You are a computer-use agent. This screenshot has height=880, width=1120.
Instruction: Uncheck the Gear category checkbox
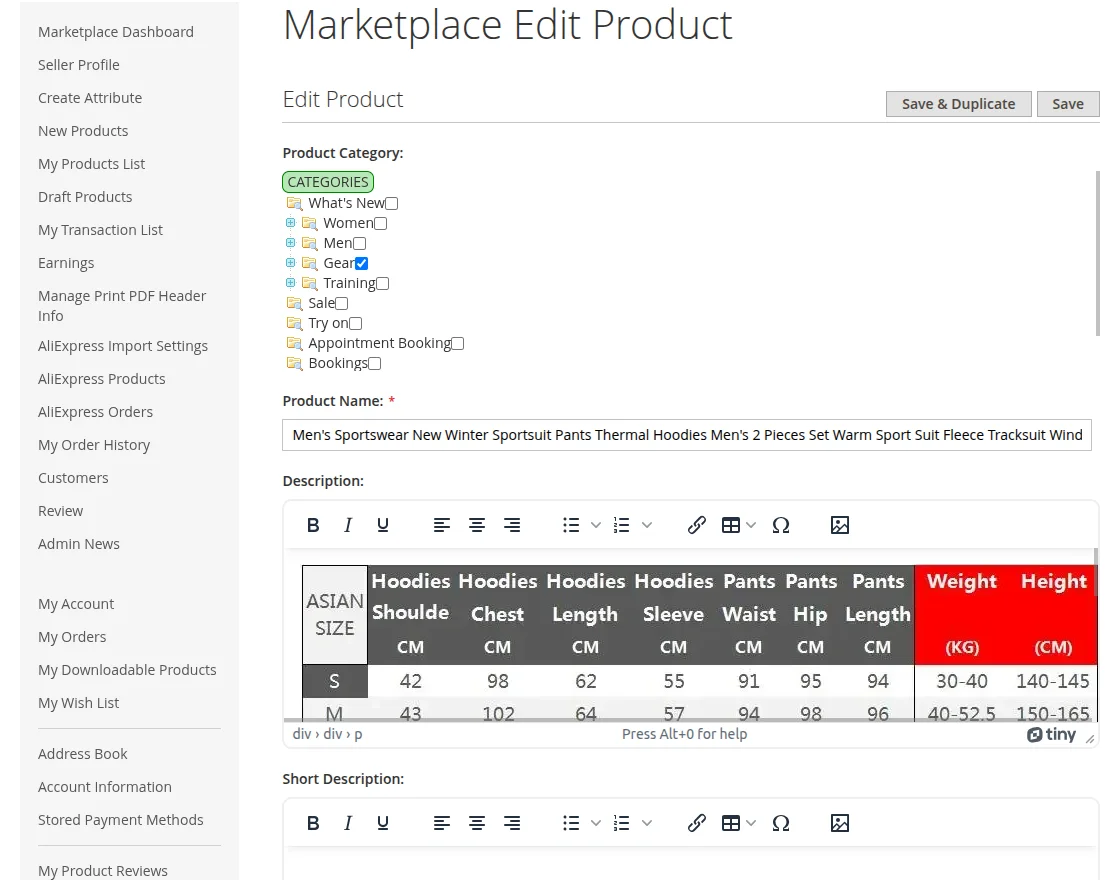pos(361,263)
